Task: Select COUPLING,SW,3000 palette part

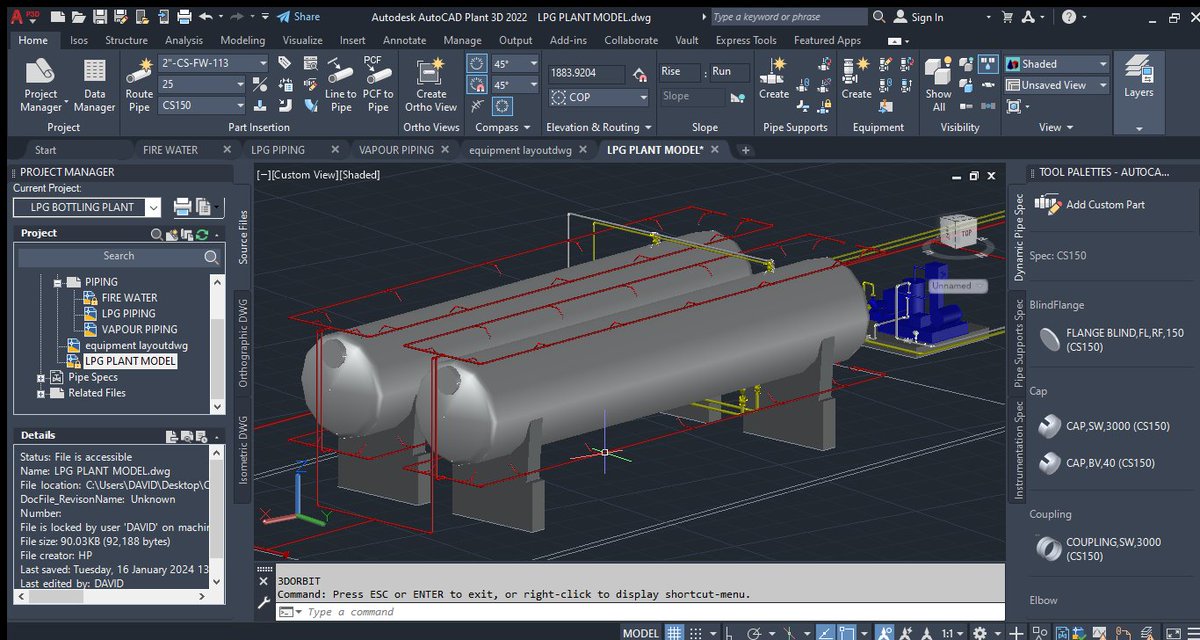Action: pyautogui.click(x=1099, y=549)
